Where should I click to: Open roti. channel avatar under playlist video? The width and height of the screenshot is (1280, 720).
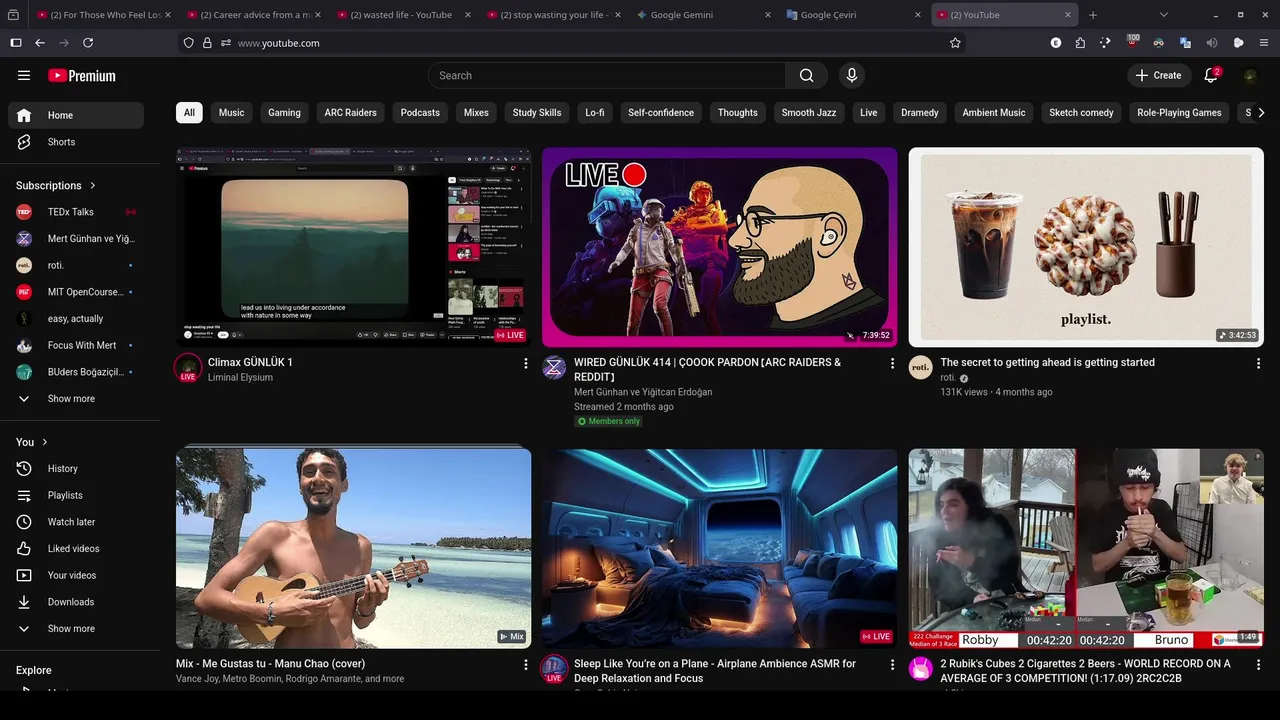click(920, 367)
